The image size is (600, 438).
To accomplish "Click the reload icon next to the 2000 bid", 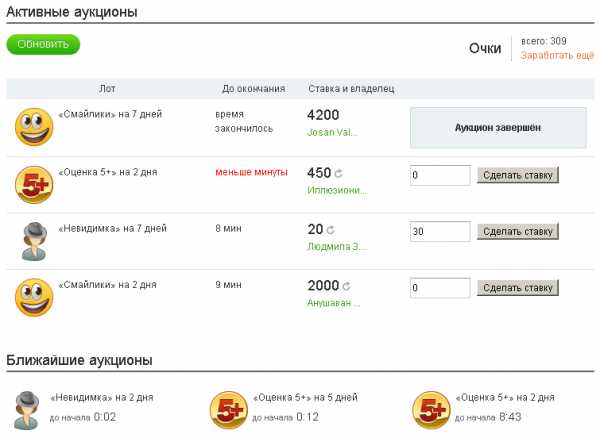I will (x=346, y=286).
